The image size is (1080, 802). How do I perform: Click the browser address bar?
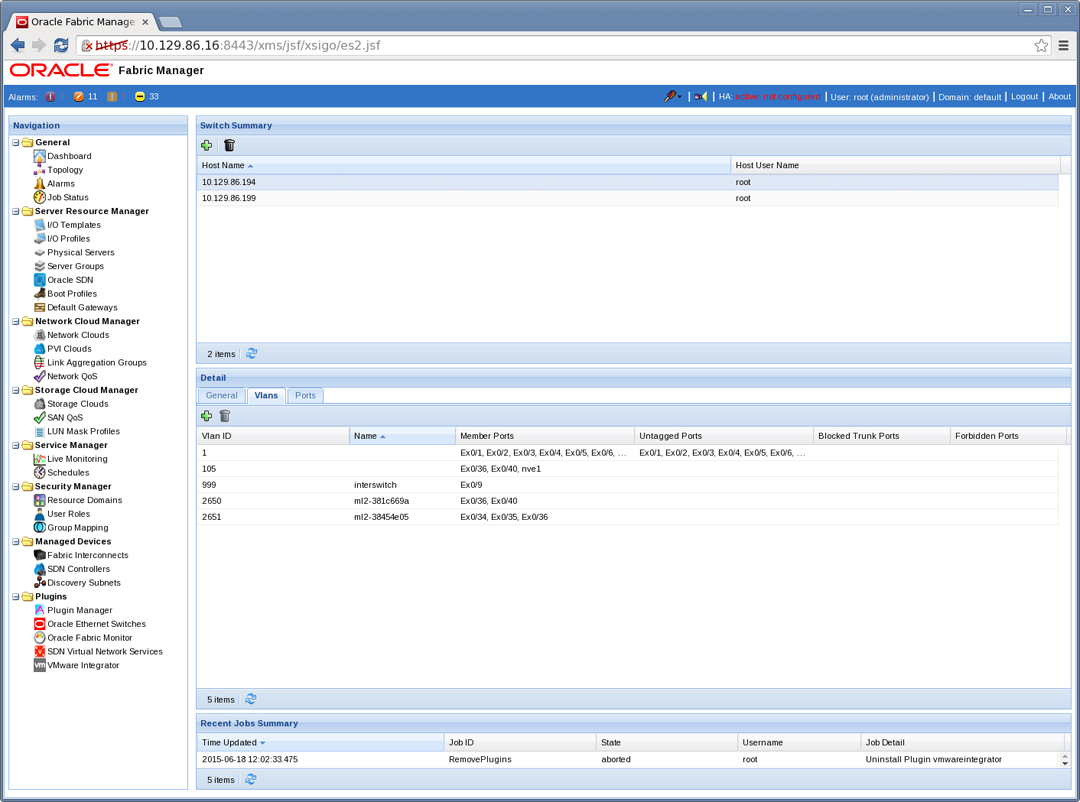[x=563, y=45]
